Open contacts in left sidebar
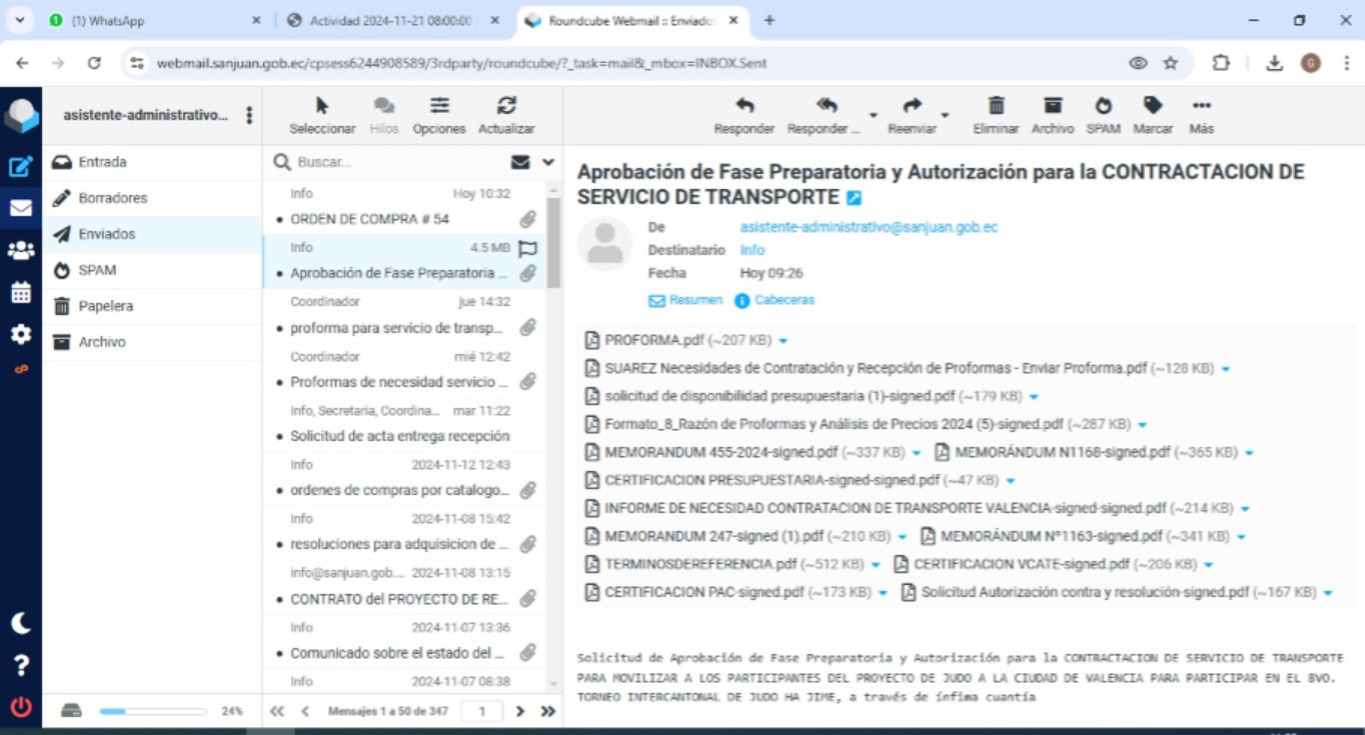This screenshot has height=735, width=1365. [x=20, y=251]
